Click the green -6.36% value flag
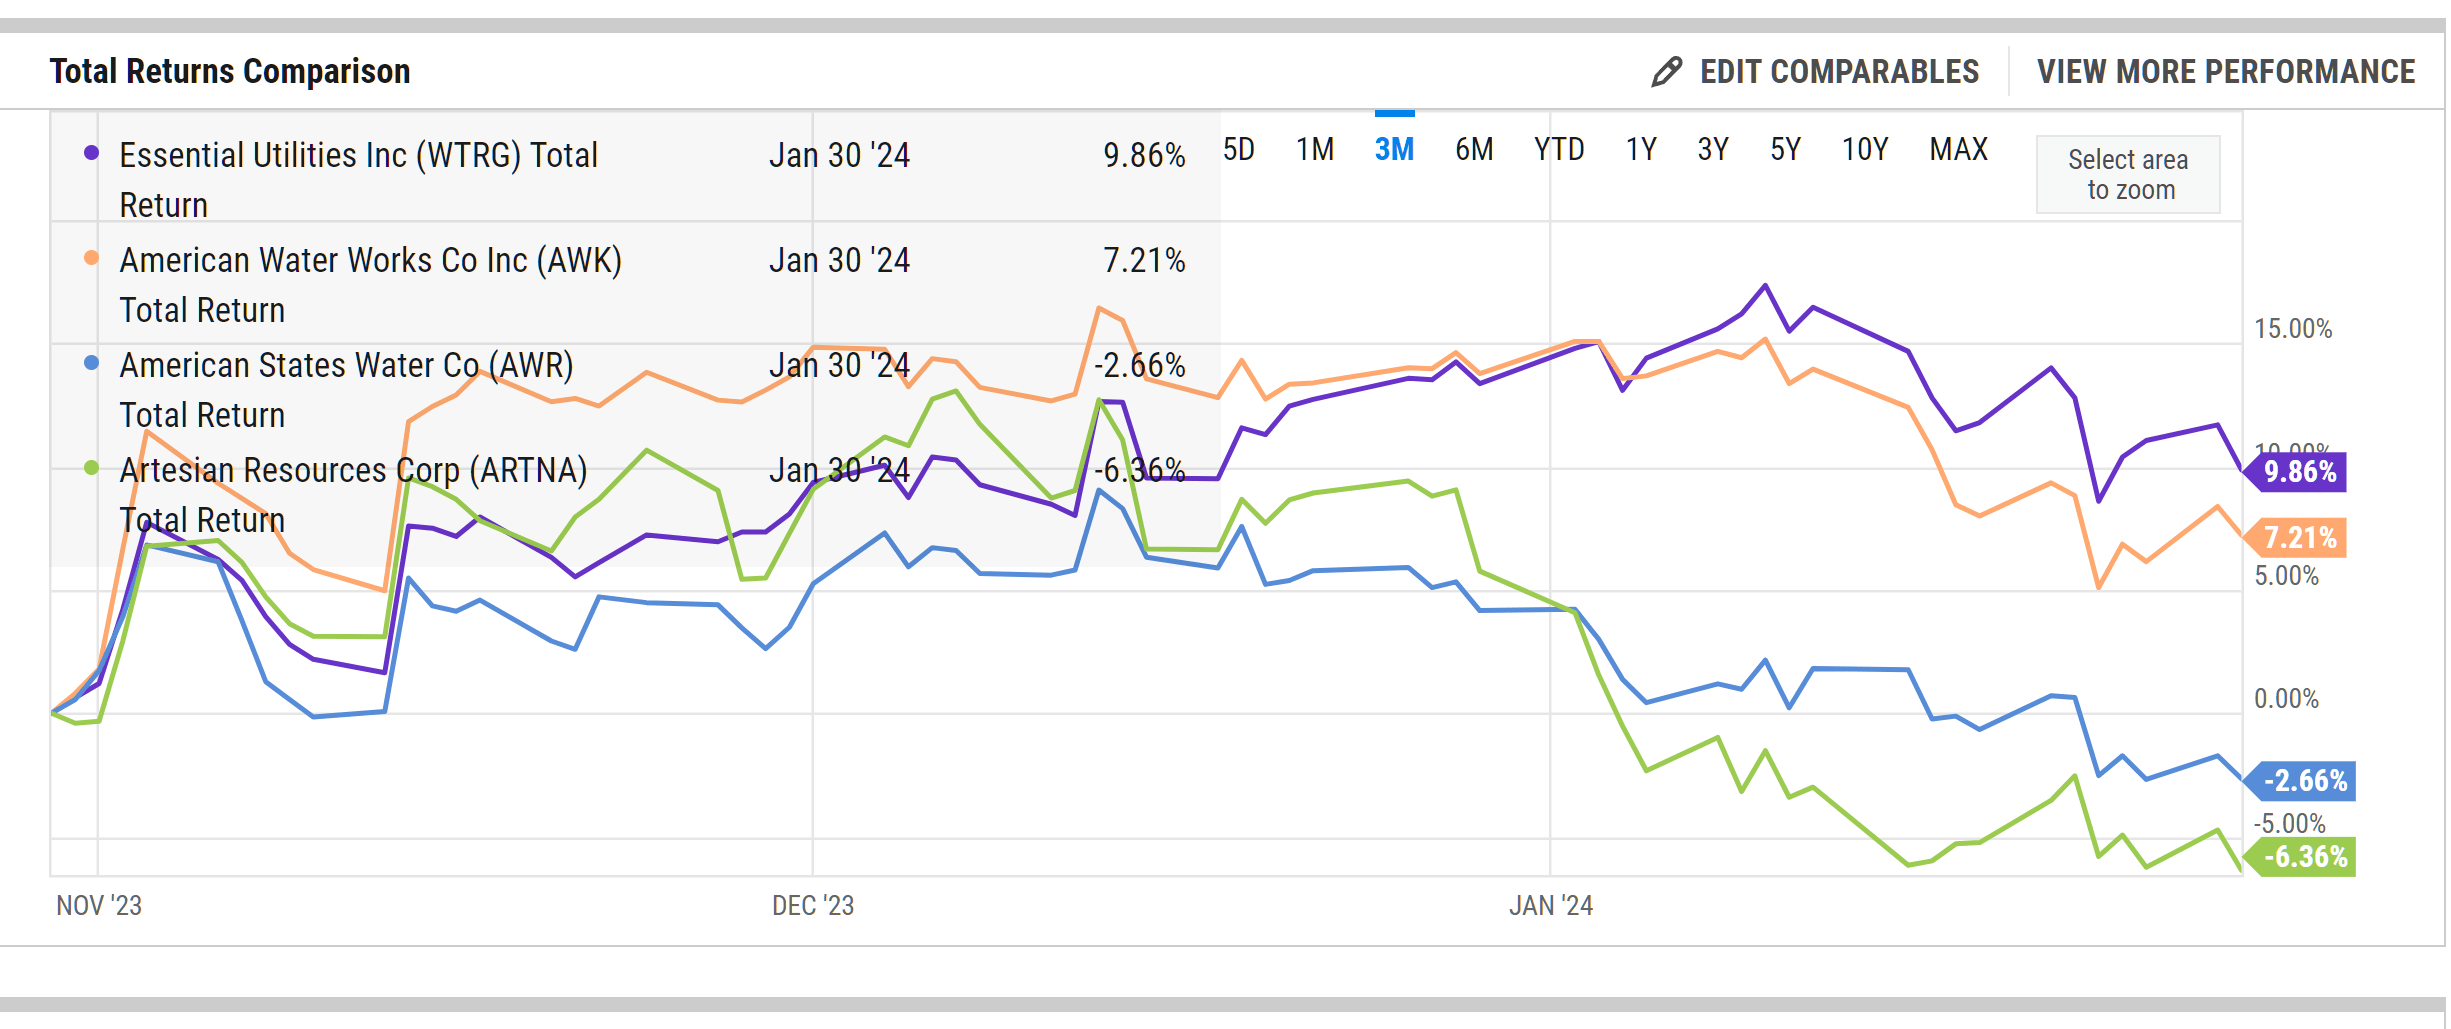2451x1029 pixels. (2304, 857)
